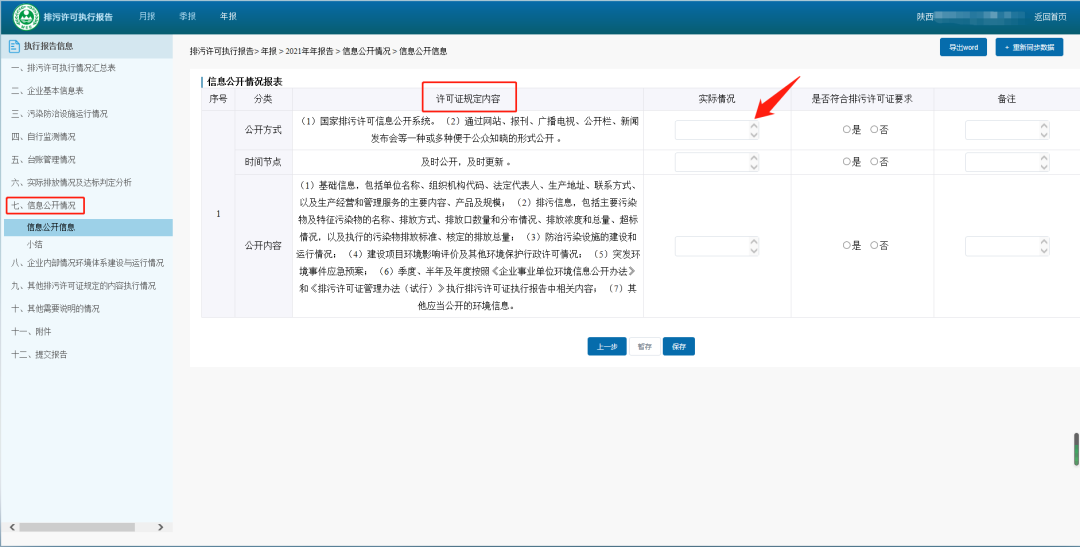Open 小结 under information disclosure
Screen dimensions: 1080x547
[35, 244]
